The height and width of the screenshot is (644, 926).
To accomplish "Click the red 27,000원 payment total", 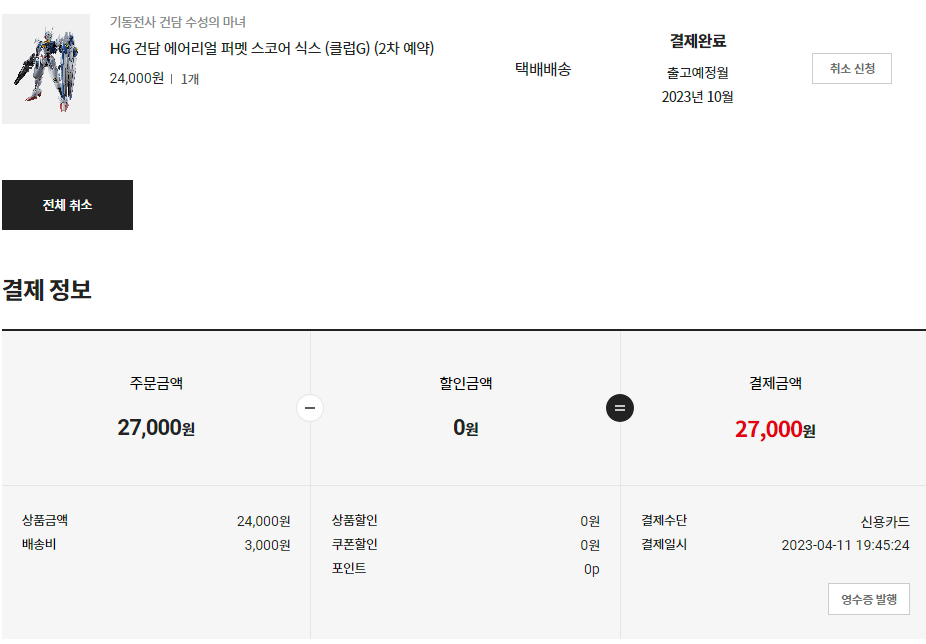I will (x=775, y=429).
